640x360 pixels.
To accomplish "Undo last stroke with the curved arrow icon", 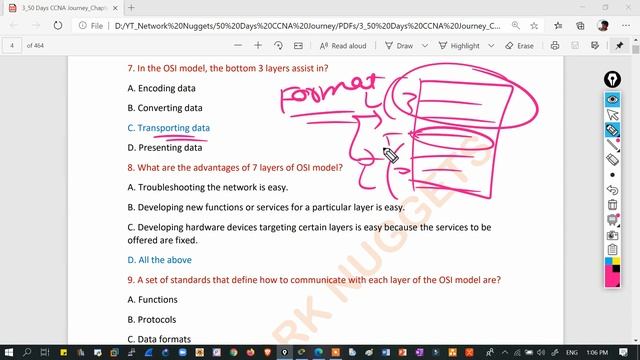I will coord(612,190).
